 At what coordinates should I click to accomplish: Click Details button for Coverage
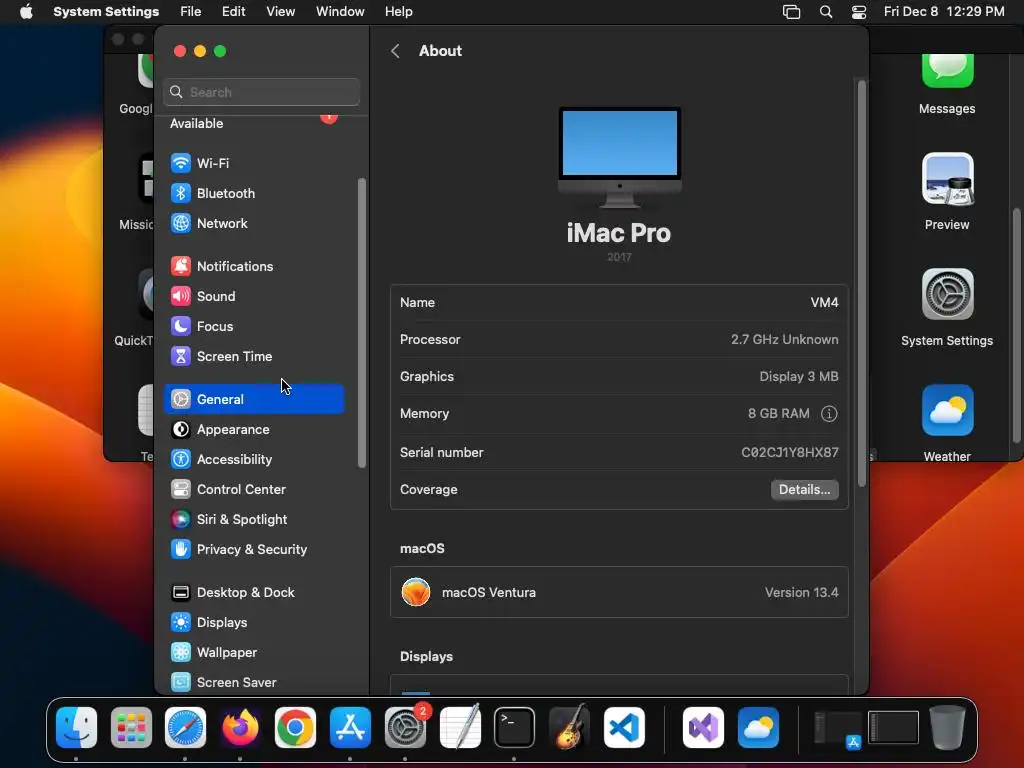[x=805, y=490]
